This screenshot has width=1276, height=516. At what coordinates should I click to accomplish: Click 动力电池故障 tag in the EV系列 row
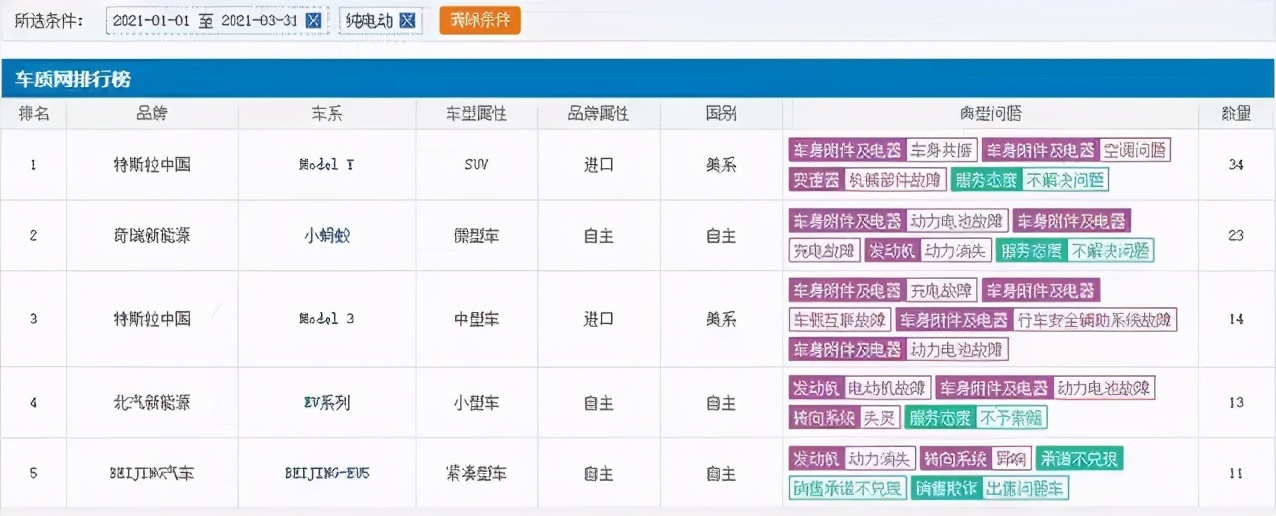tap(1104, 388)
